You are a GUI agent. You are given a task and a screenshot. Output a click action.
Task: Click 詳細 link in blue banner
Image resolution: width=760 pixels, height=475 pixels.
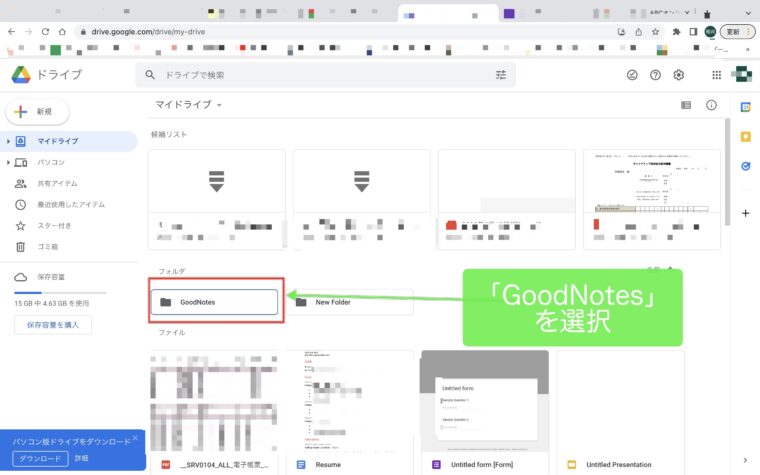coord(81,458)
